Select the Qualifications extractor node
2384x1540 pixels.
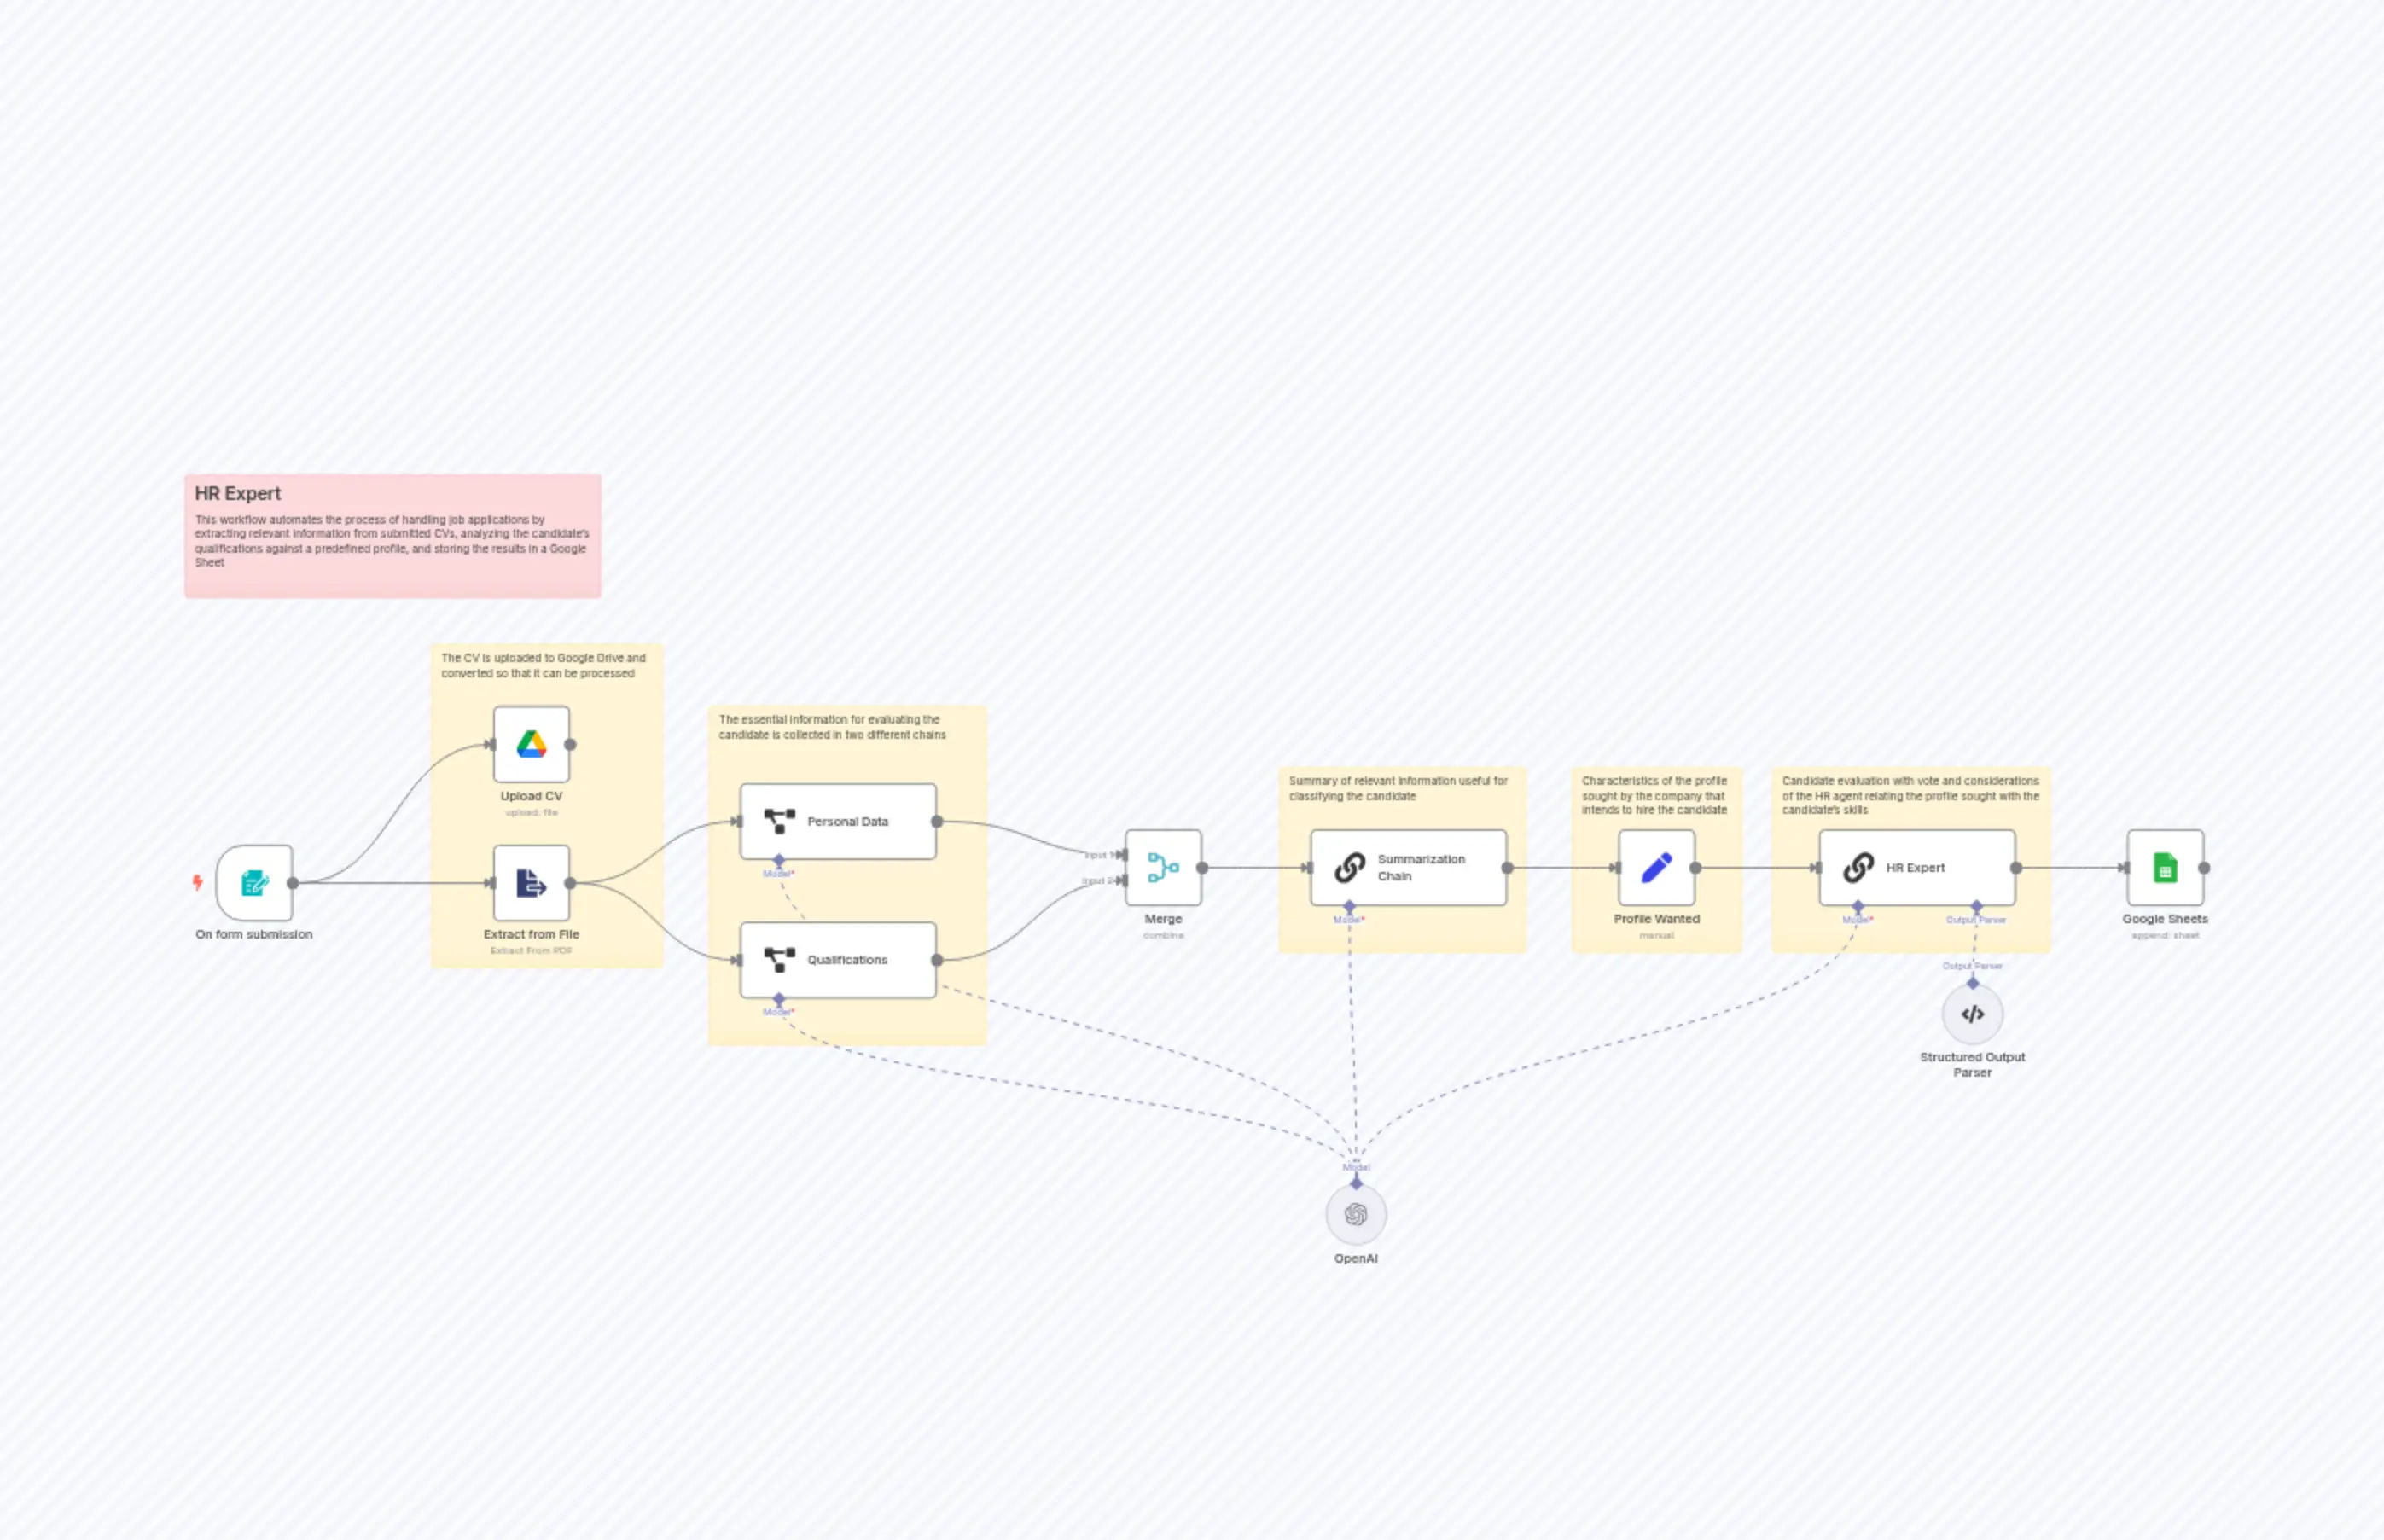tap(838, 959)
